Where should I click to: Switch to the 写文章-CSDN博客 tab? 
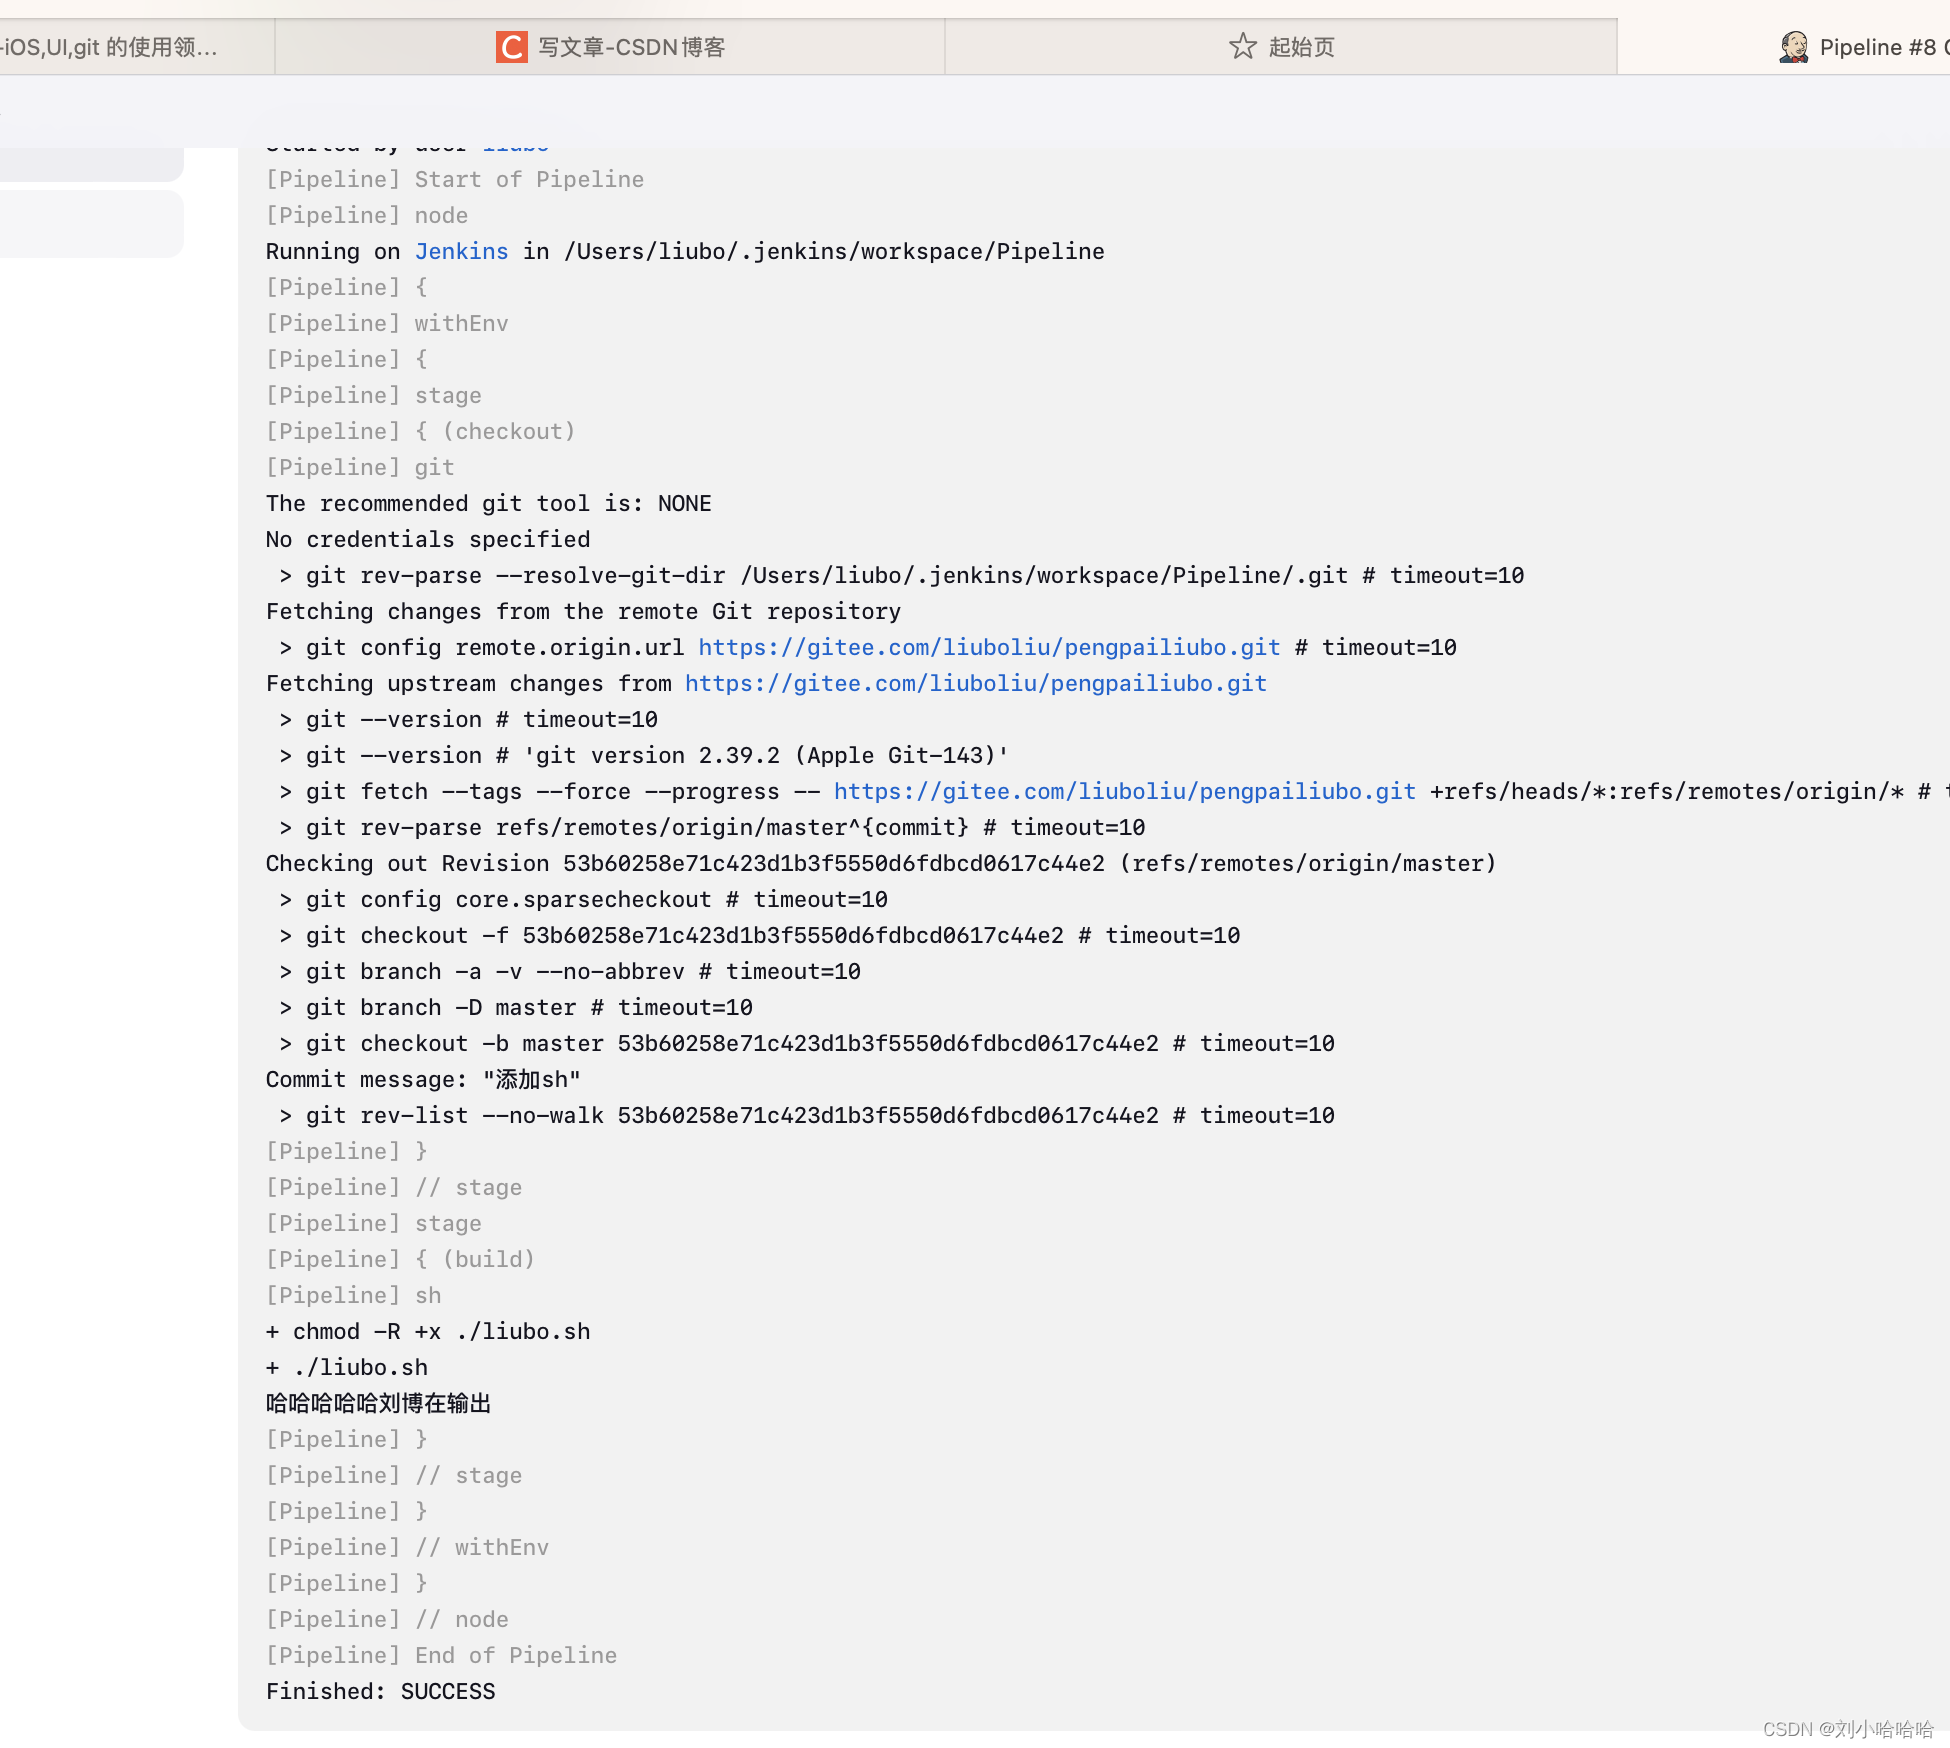coord(610,47)
